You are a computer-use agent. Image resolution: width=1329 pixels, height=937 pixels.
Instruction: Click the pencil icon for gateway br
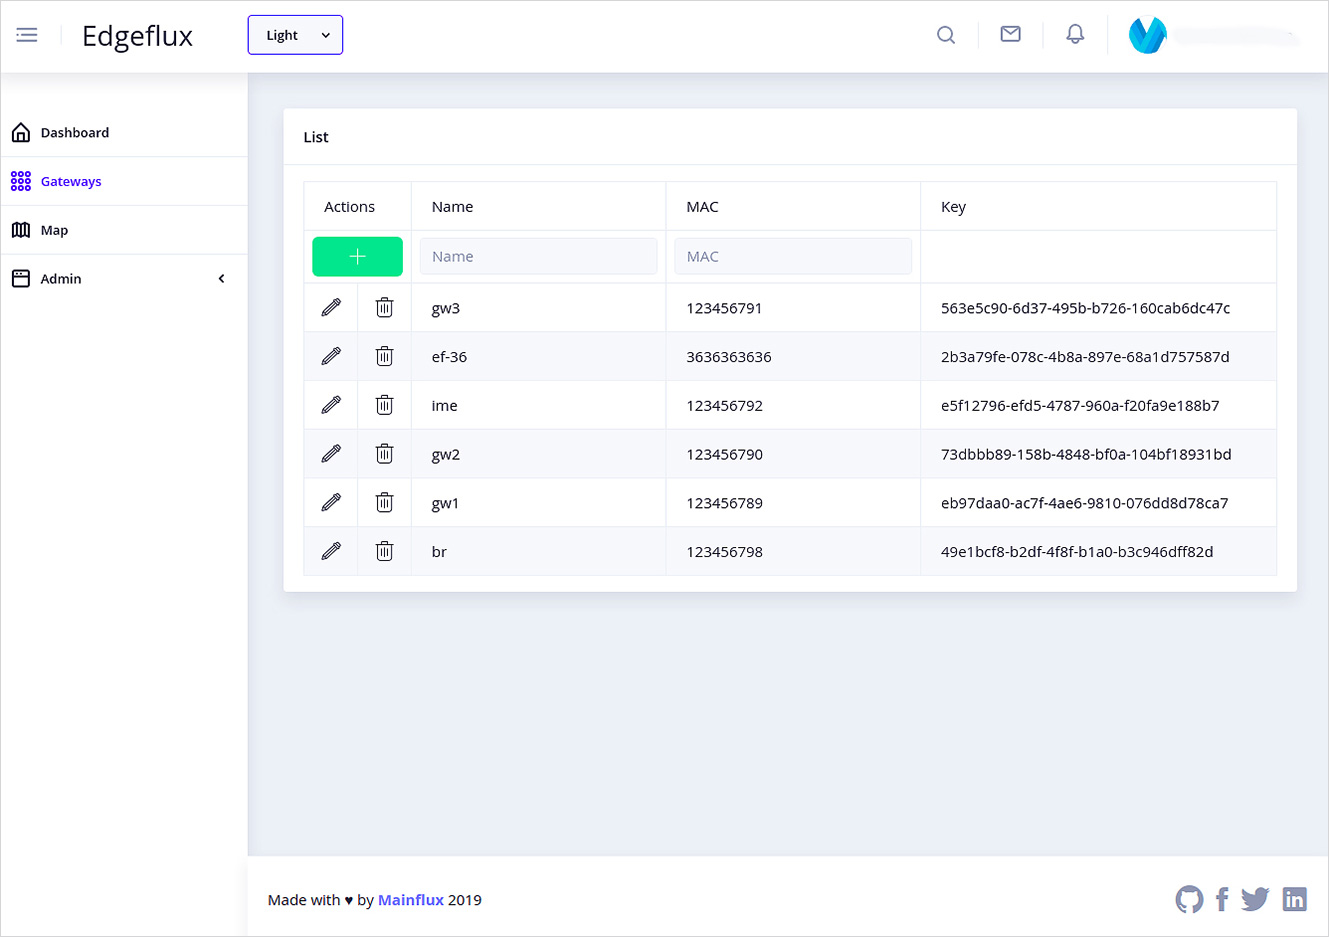[x=330, y=551]
